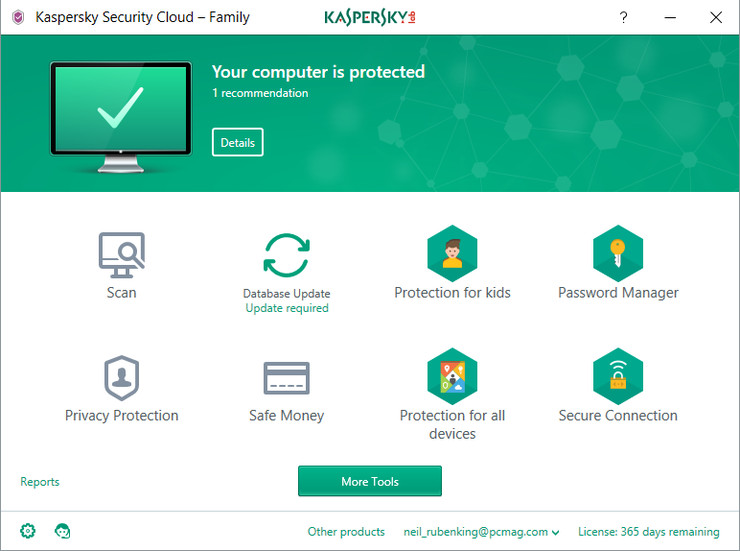The image size is (740, 551).
Task: Click the Password Manager label
Action: pos(618,293)
